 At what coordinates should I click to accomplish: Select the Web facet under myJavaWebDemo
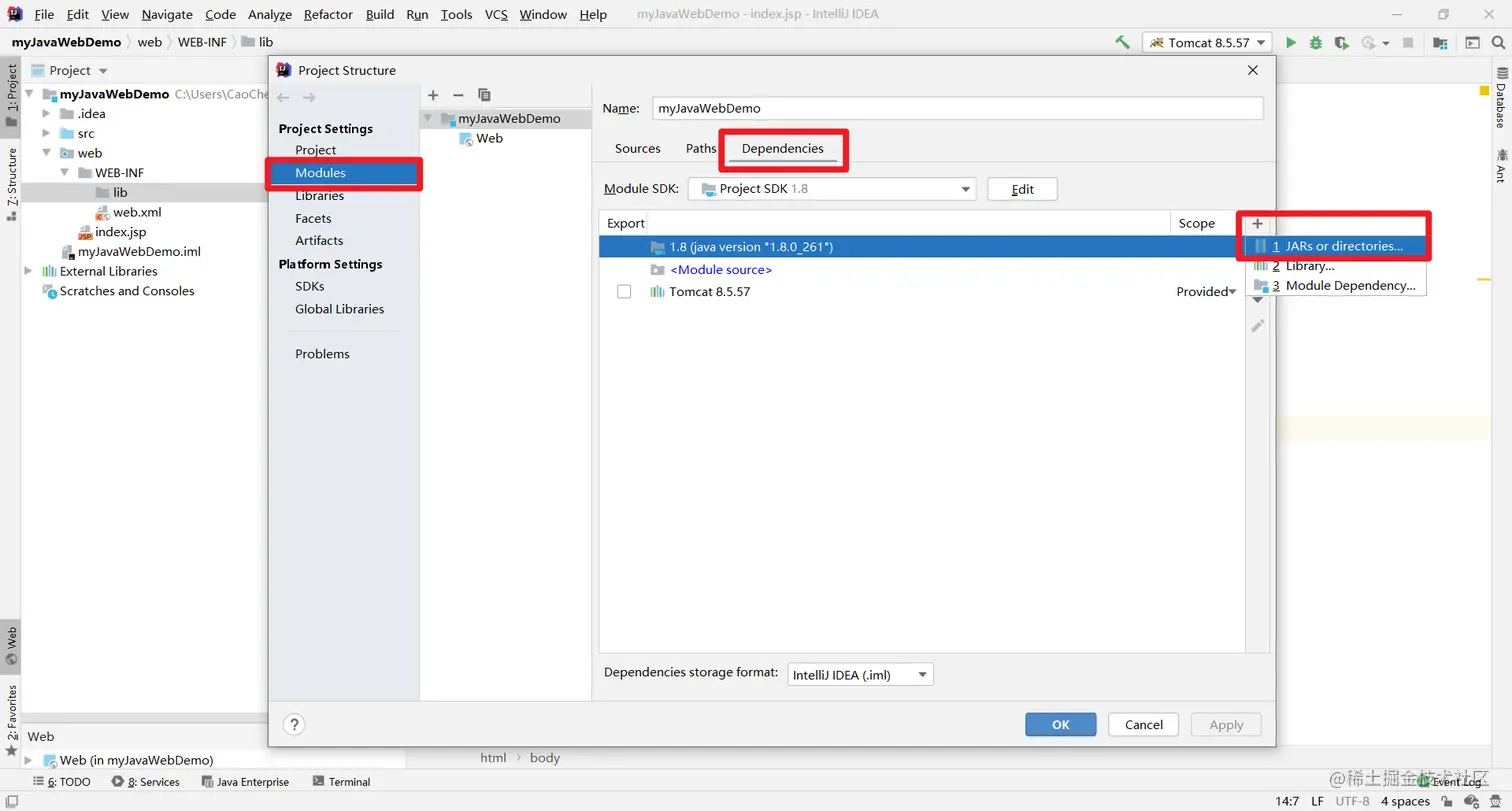(489, 139)
